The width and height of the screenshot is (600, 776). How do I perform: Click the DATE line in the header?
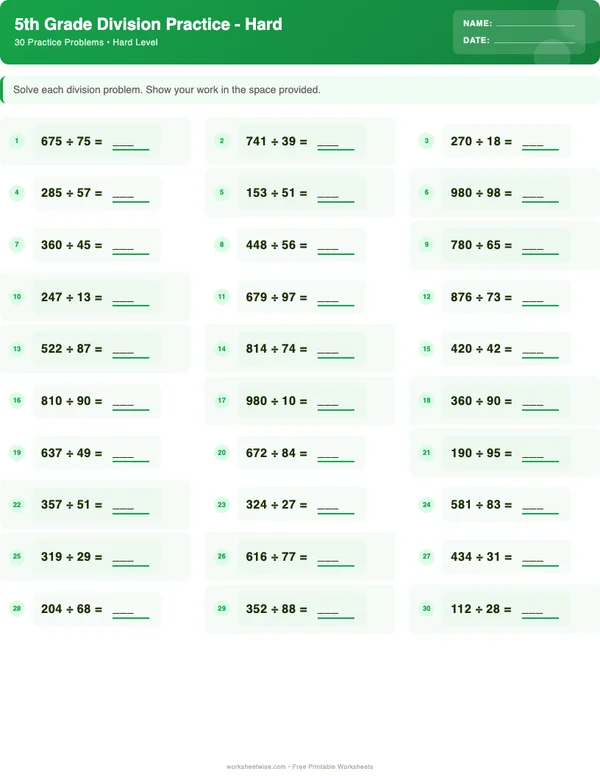click(534, 41)
